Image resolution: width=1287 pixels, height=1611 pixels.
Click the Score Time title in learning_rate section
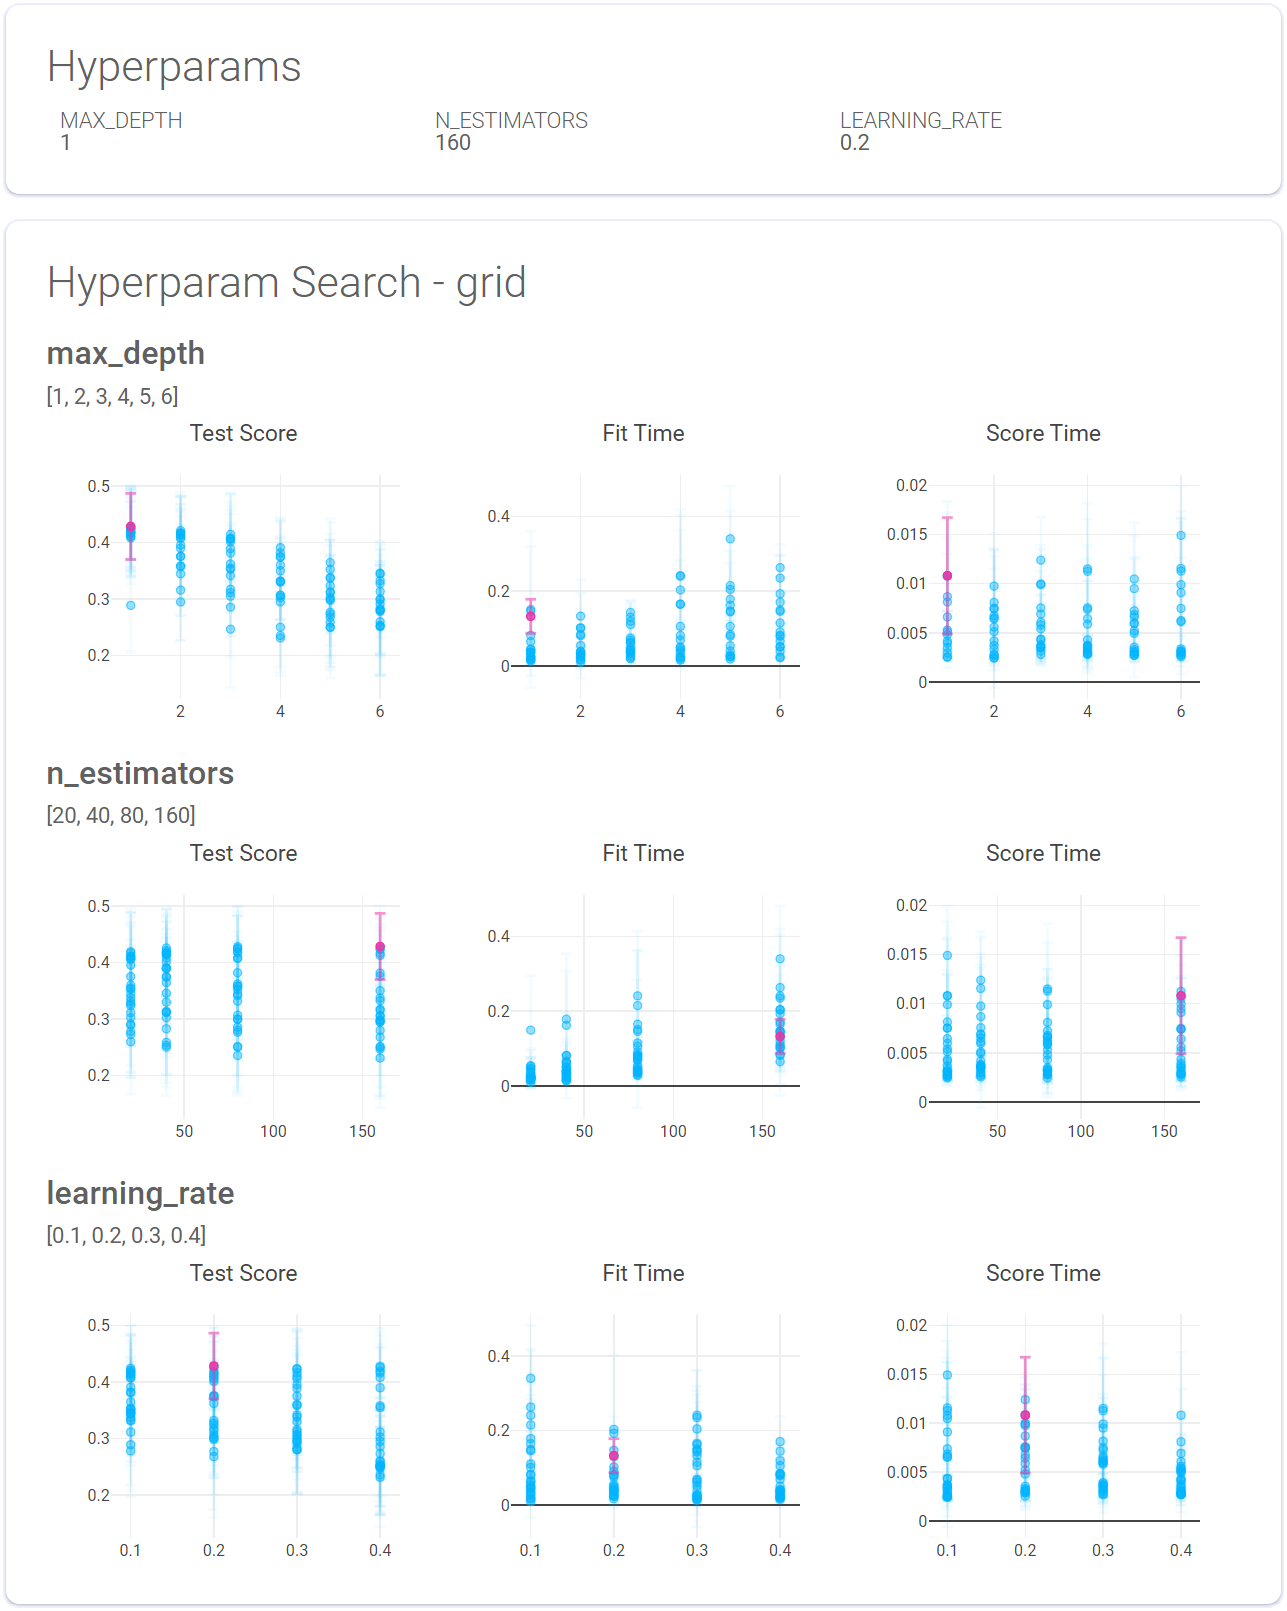(x=1044, y=1274)
